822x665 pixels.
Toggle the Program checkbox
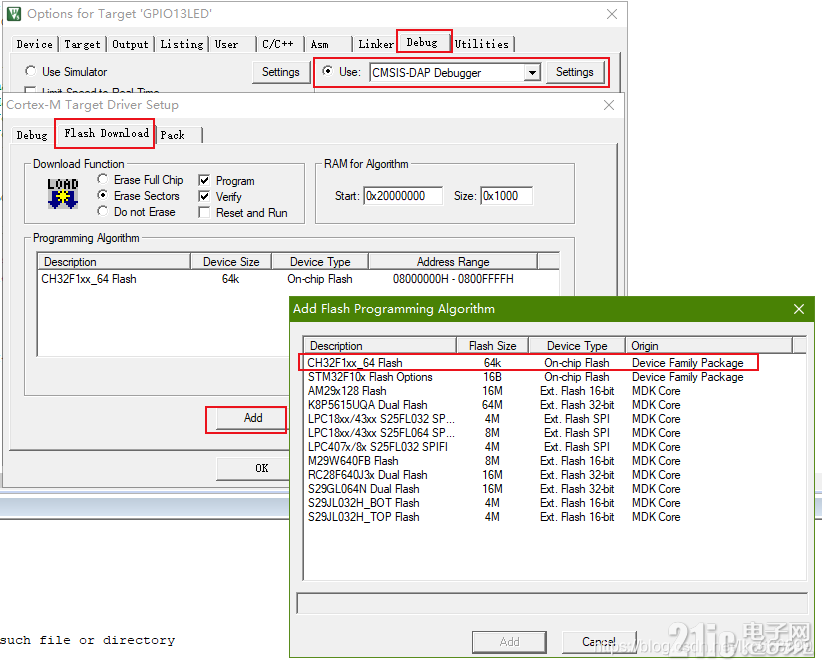tap(204, 181)
